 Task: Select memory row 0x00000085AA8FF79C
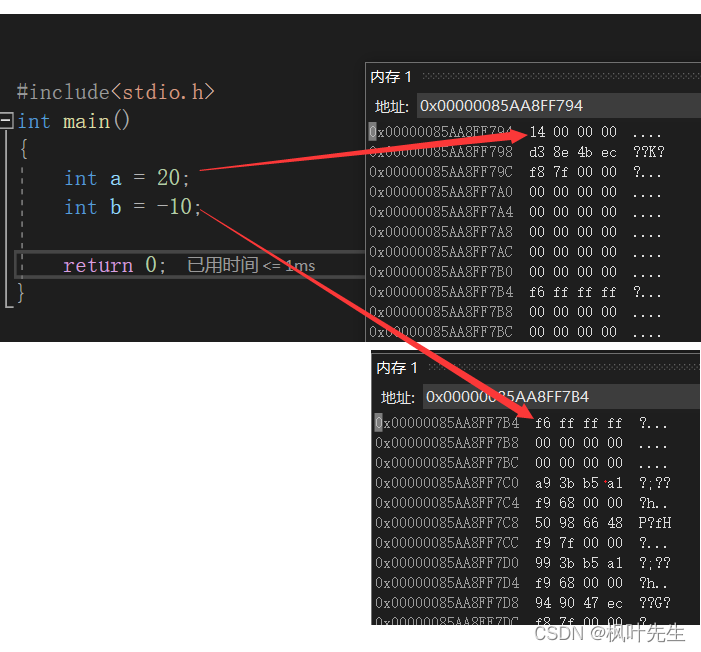(441, 172)
